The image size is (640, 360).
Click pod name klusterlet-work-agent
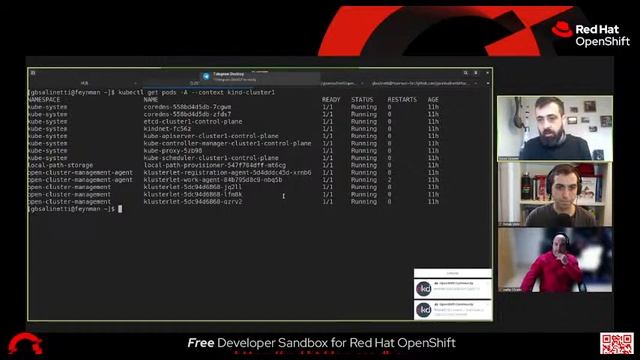pyautogui.click(x=213, y=180)
